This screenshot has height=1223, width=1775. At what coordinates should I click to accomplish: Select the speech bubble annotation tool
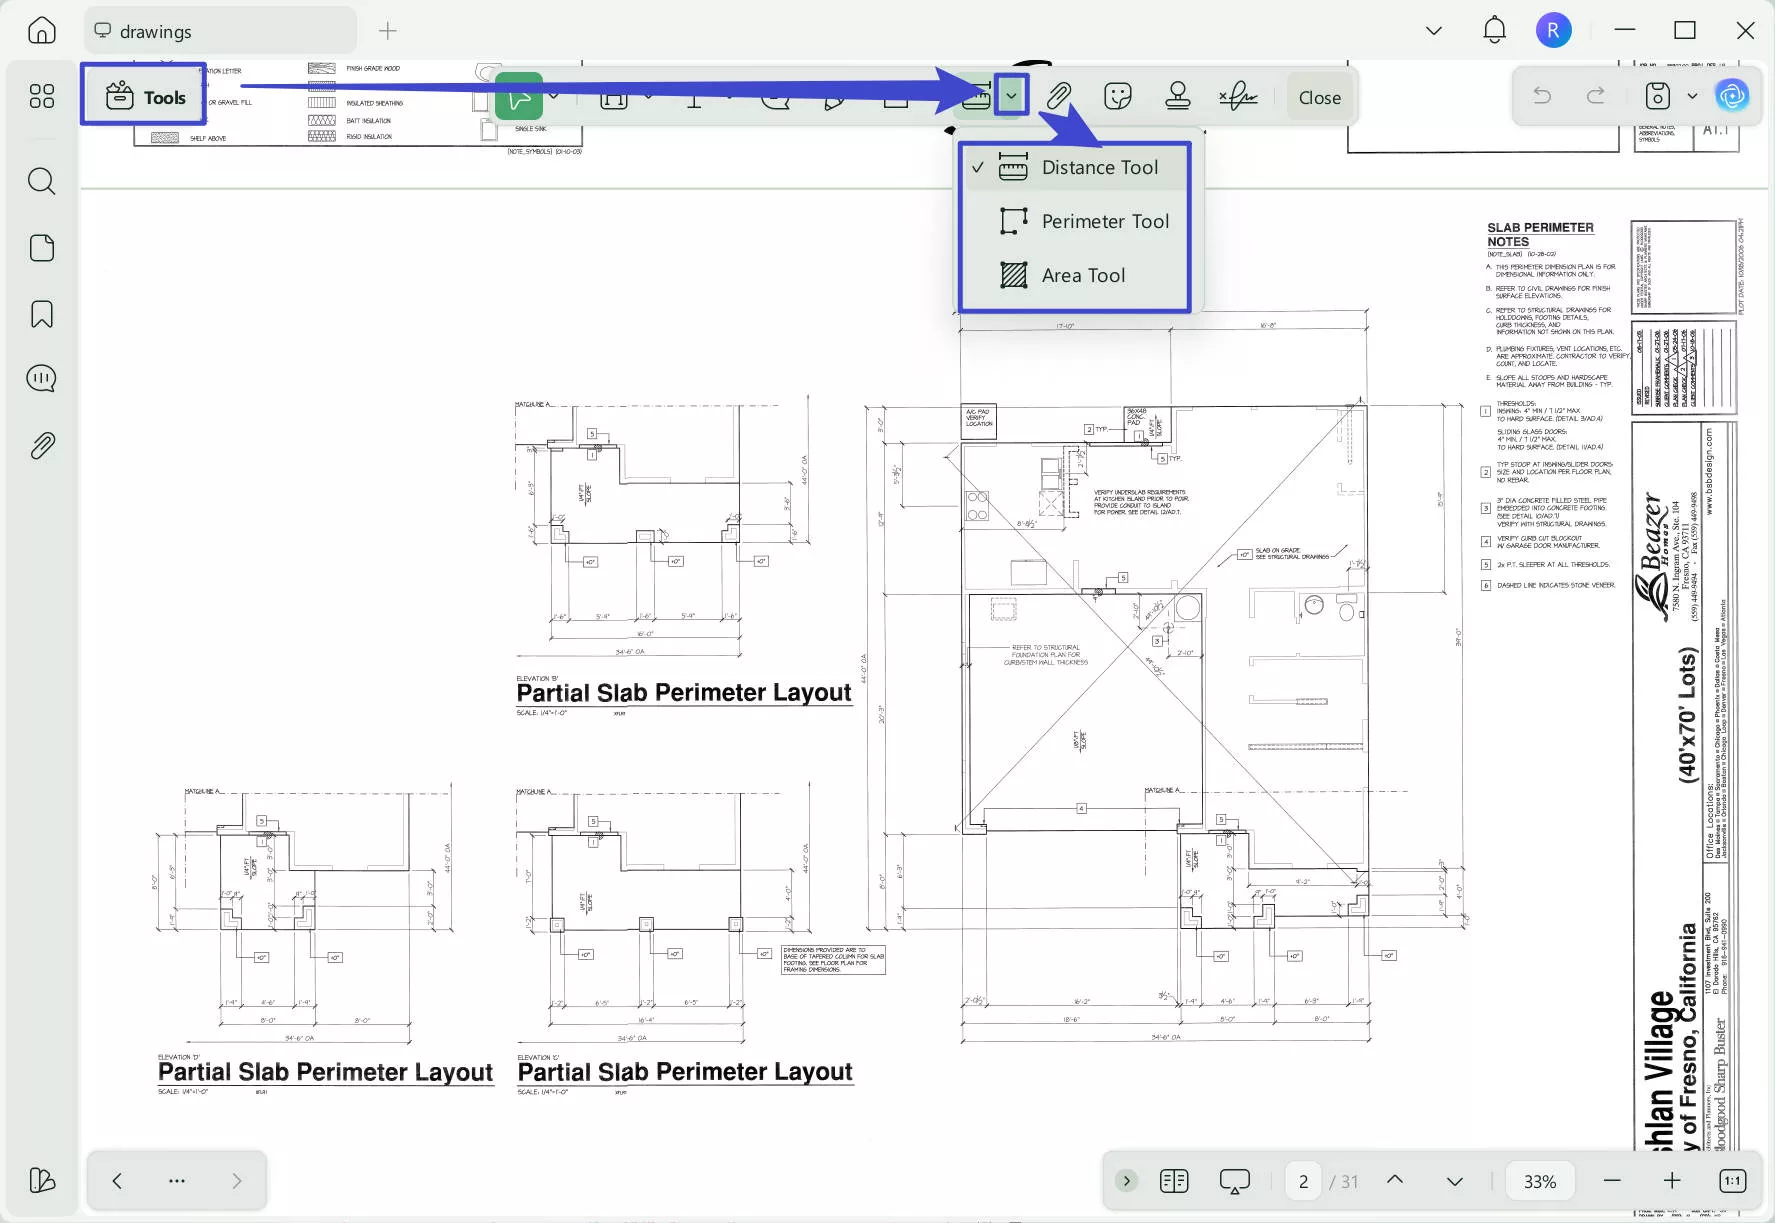click(775, 96)
